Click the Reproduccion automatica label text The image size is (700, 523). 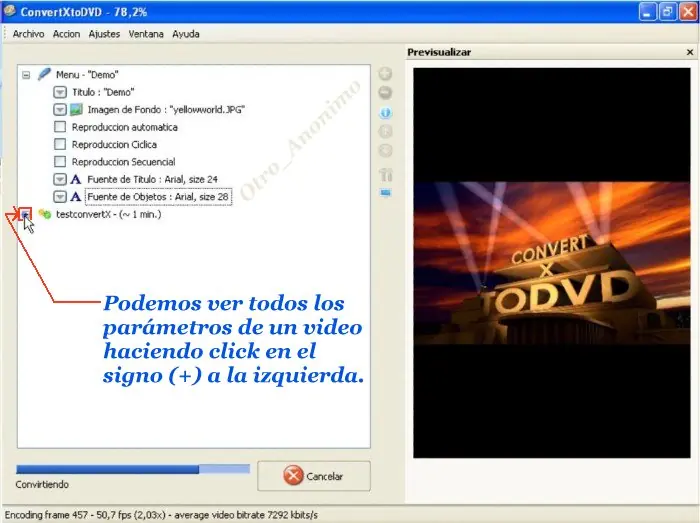tap(125, 127)
